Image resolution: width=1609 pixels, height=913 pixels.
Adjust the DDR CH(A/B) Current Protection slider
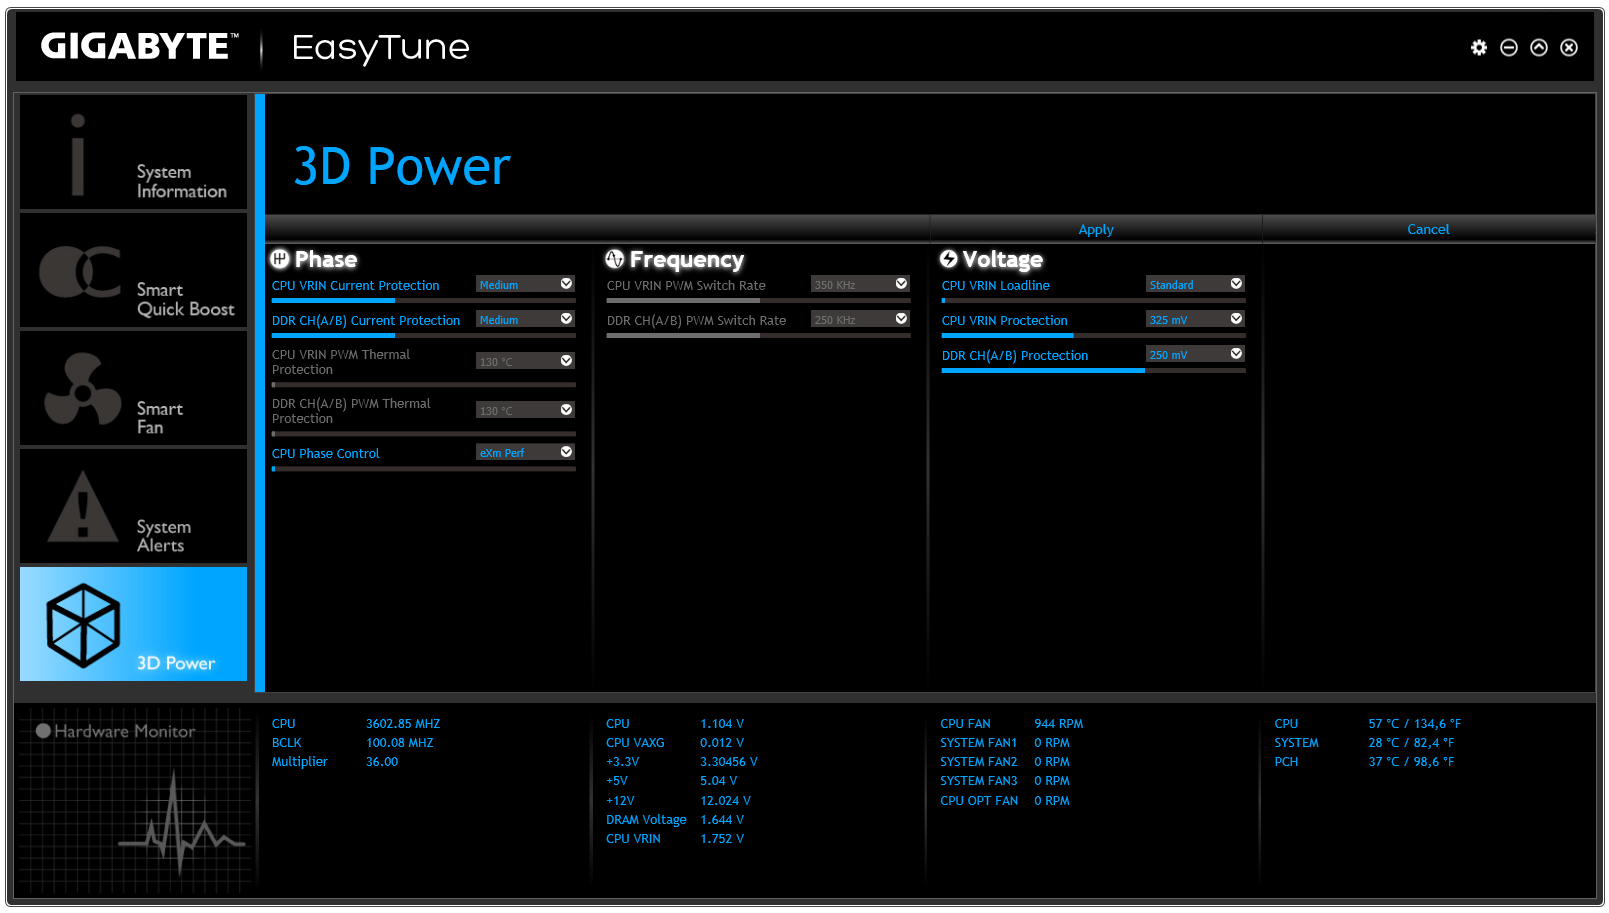[x=424, y=335]
